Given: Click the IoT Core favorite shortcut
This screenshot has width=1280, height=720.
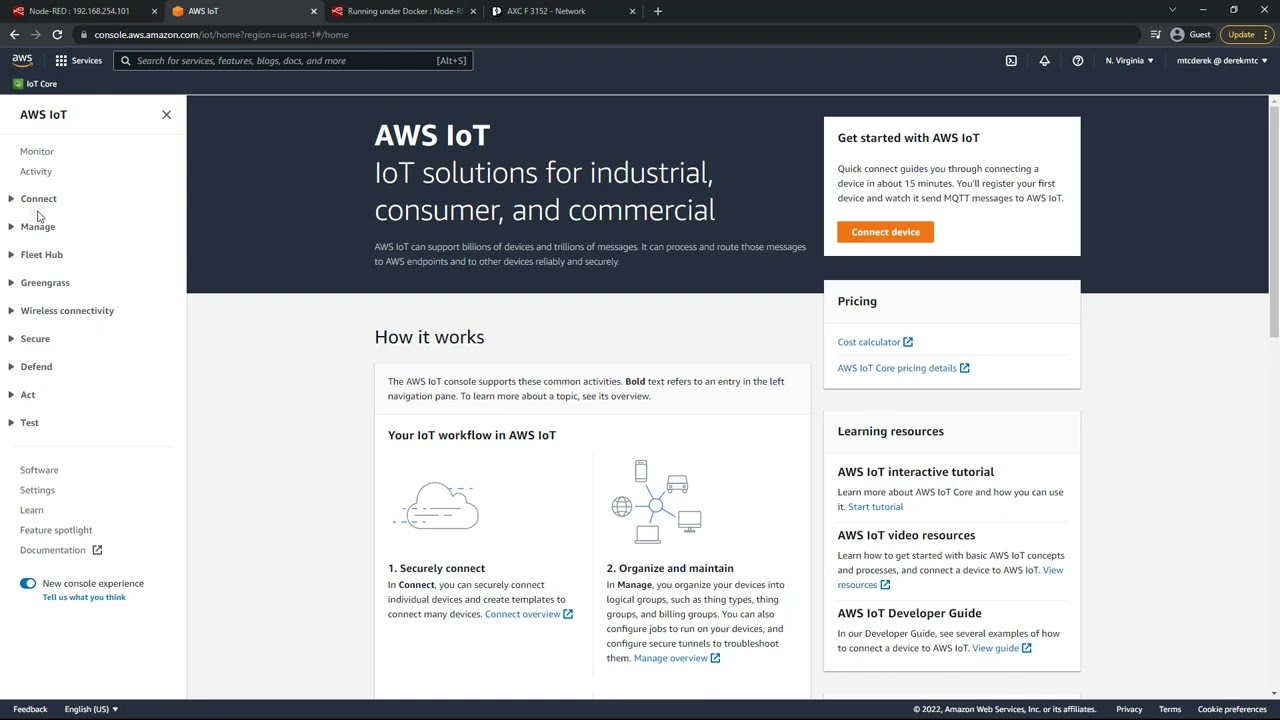Looking at the screenshot, I should pyautogui.click(x=35, y=84).
